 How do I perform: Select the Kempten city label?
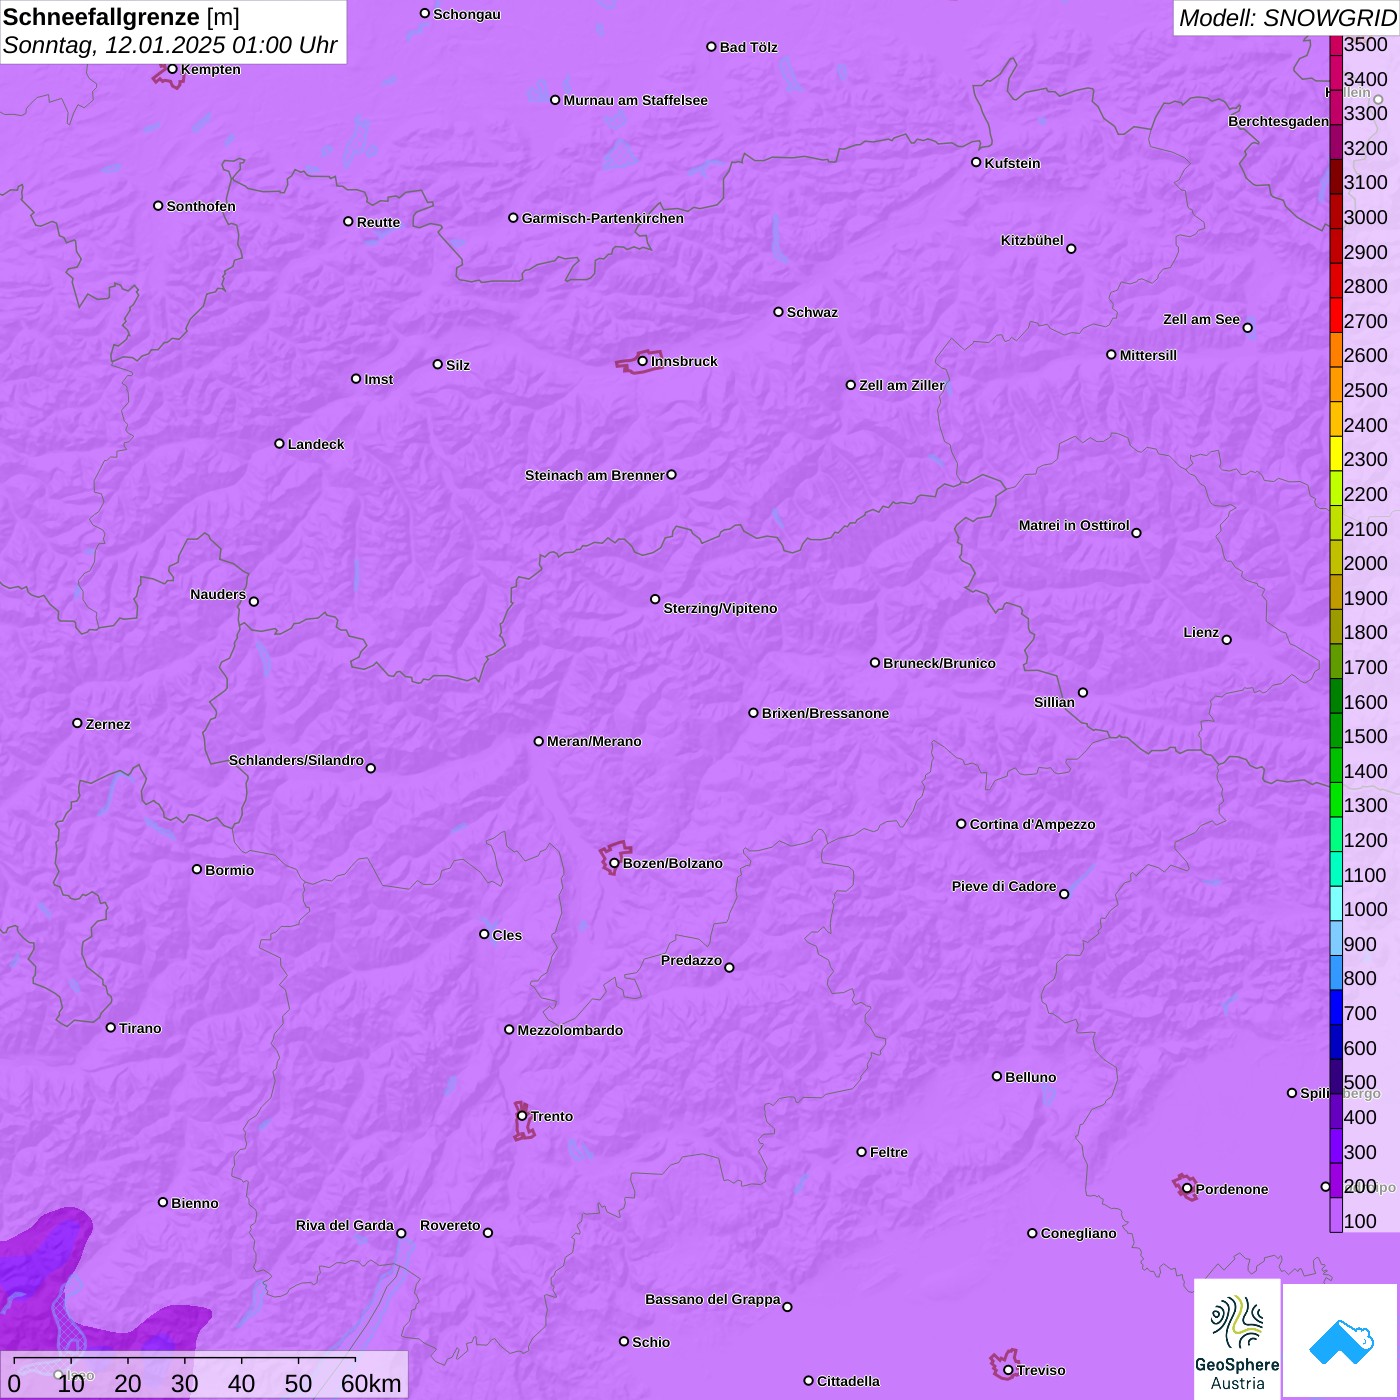tap(211, 69)
